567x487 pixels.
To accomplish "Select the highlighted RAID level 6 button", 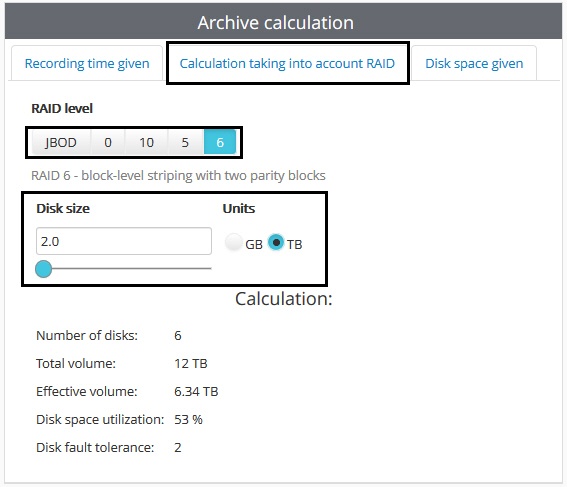I will point(220,142).
